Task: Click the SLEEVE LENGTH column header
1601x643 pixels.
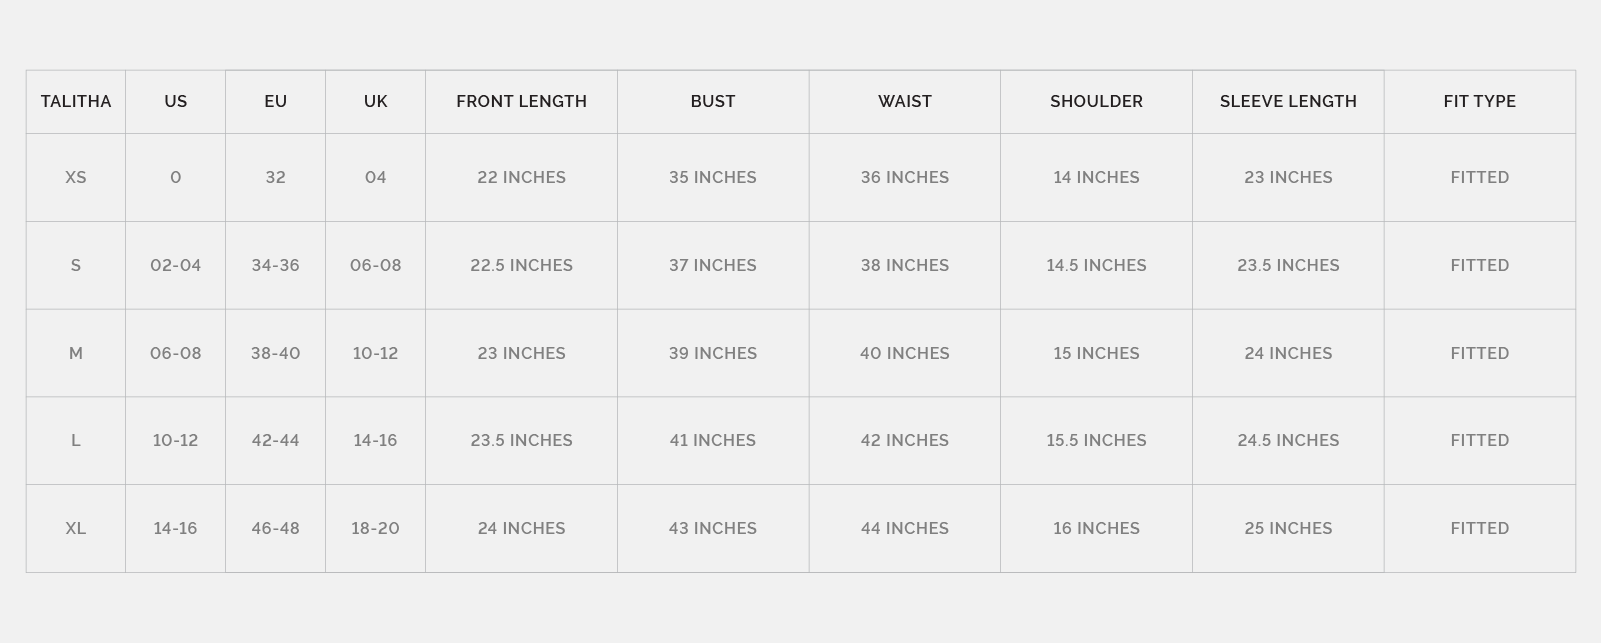Action: coord(1288,101)
